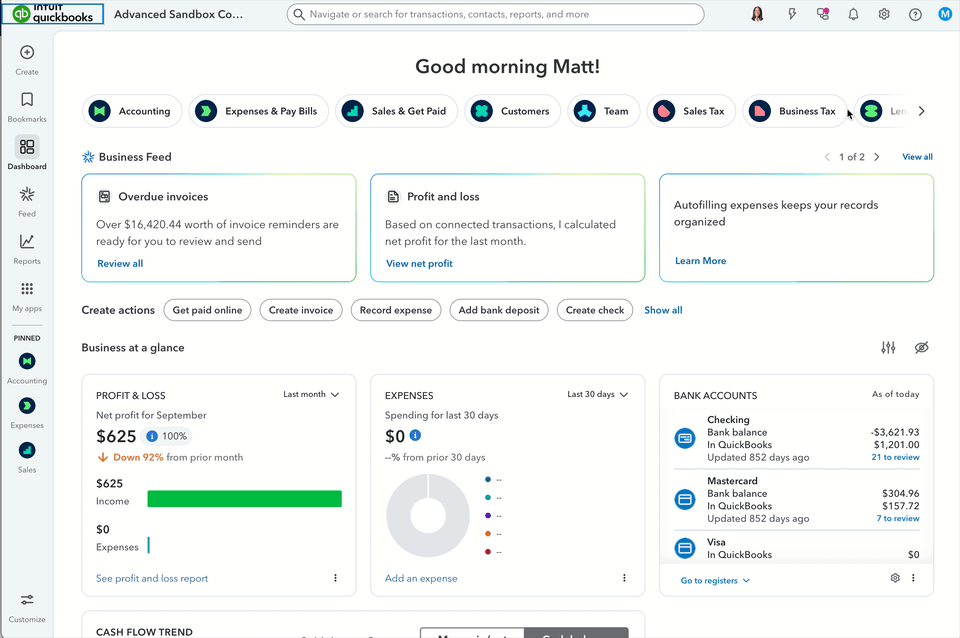This screenshot has width=960, height=638.
Task: Go to previous Business Feed page
Action: (x=827, y=157)
